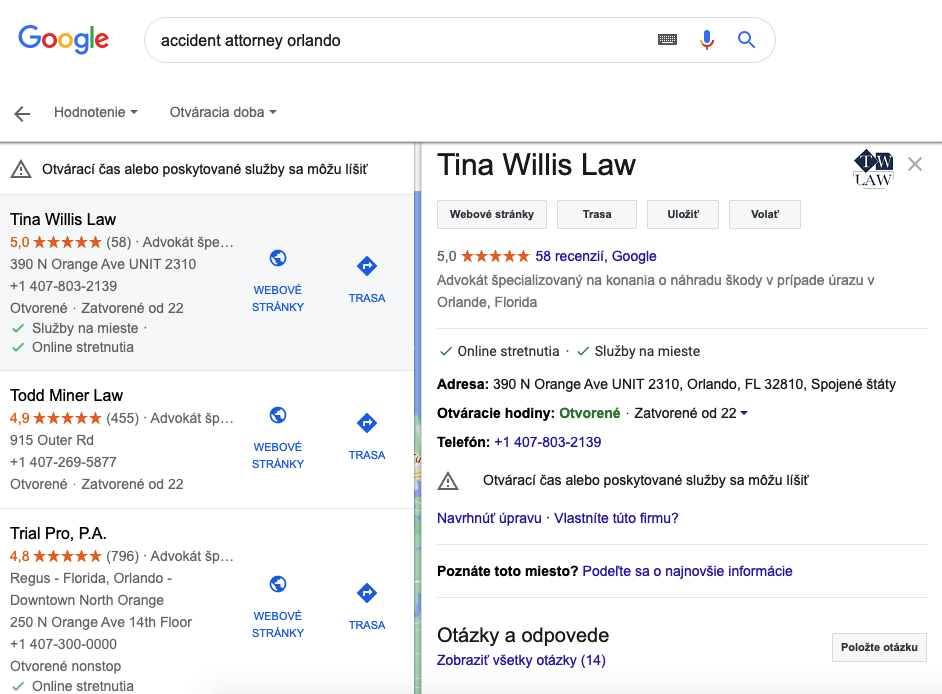
Task: Click the blue search magnifier icon
Action: click(x=746, y=40)
